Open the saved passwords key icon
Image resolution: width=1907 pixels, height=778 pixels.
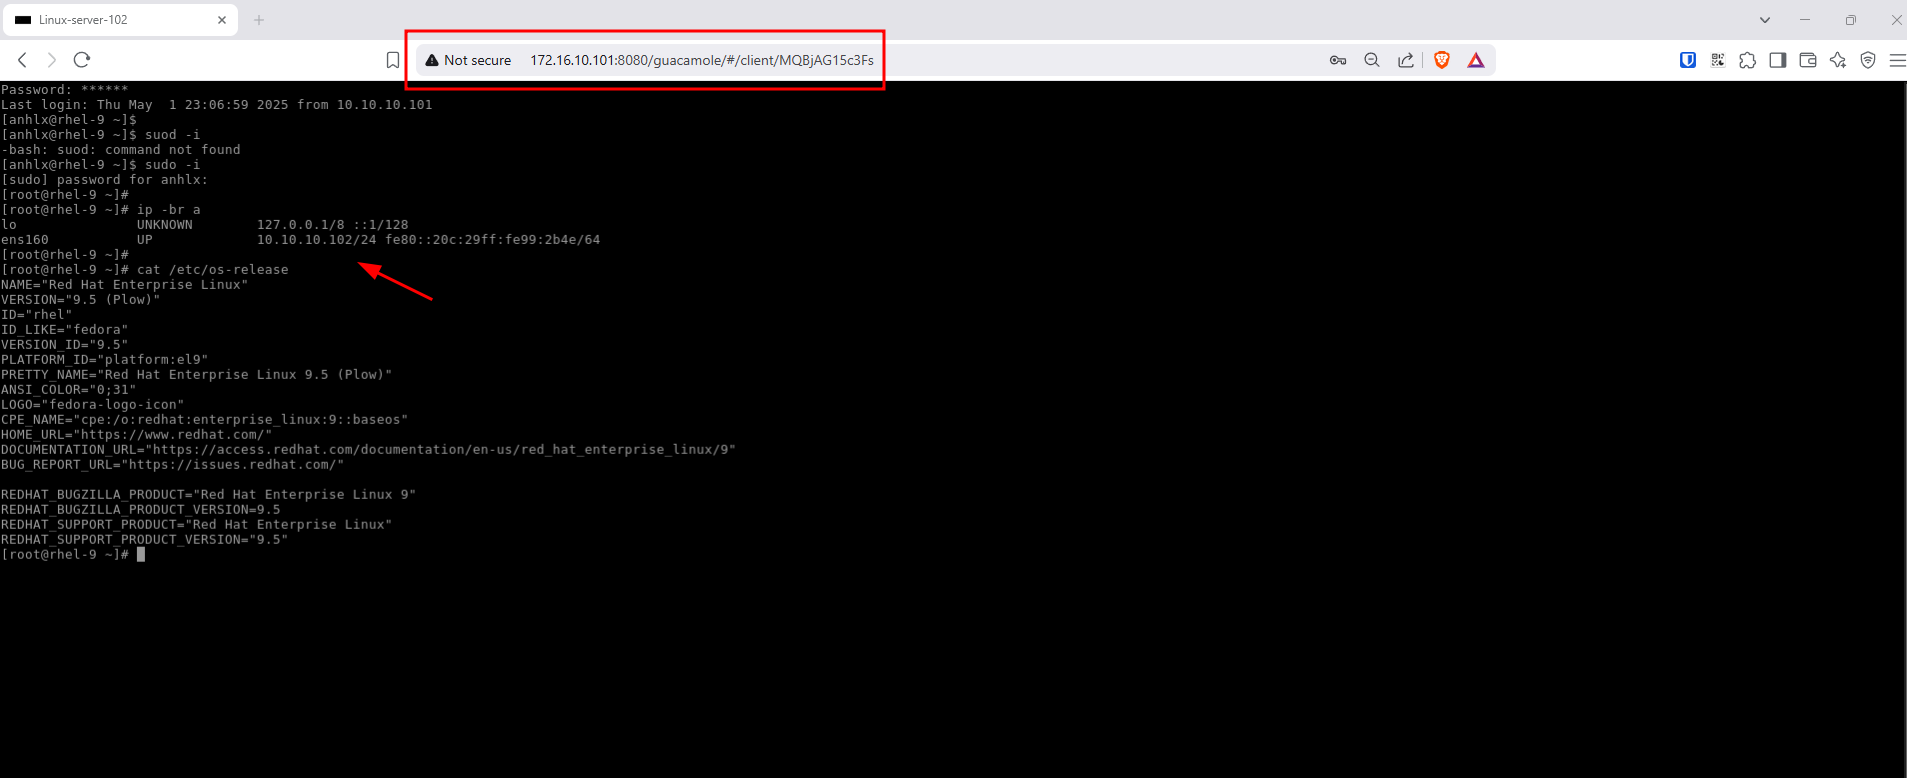point(1338,60)
